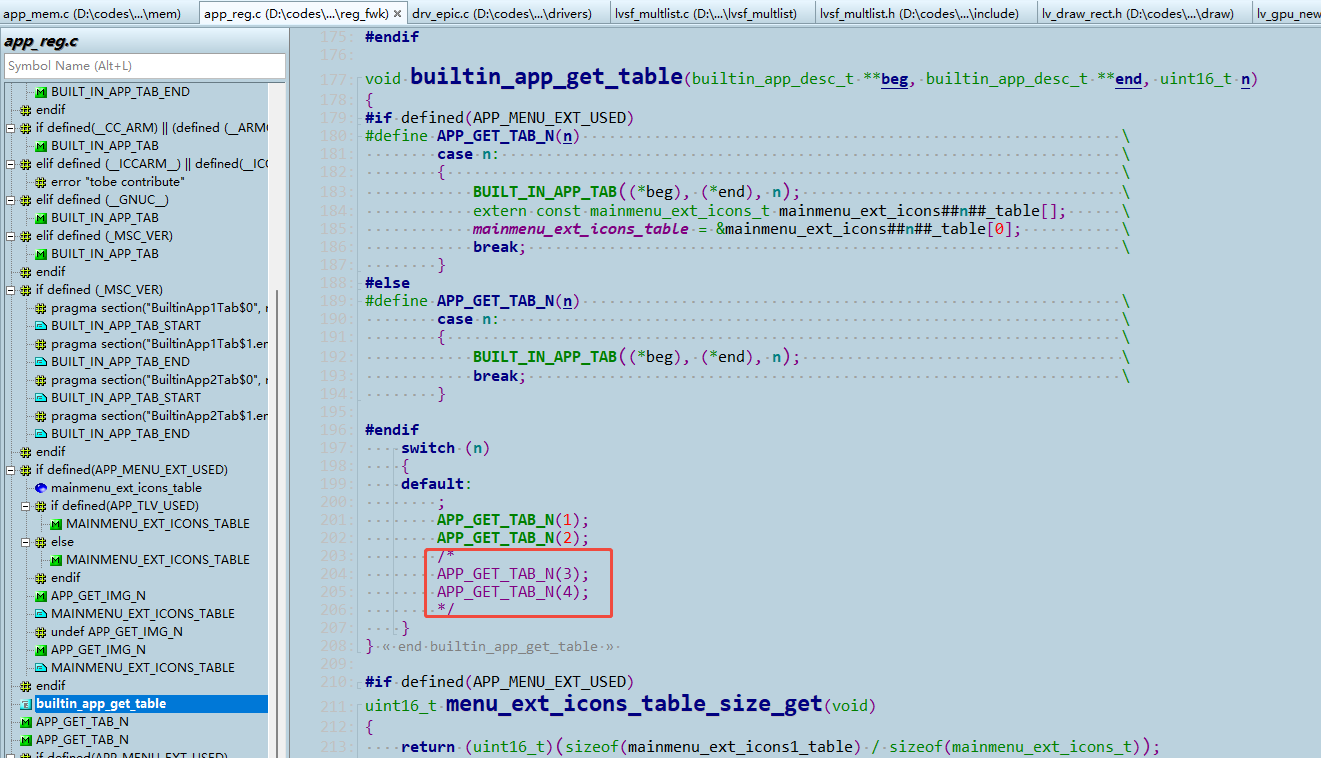Click macro icon of BUILT_IN_APP_TAB under __CC_ARM branch
The height and width of the screenshot is (758, 1321).
41,146
